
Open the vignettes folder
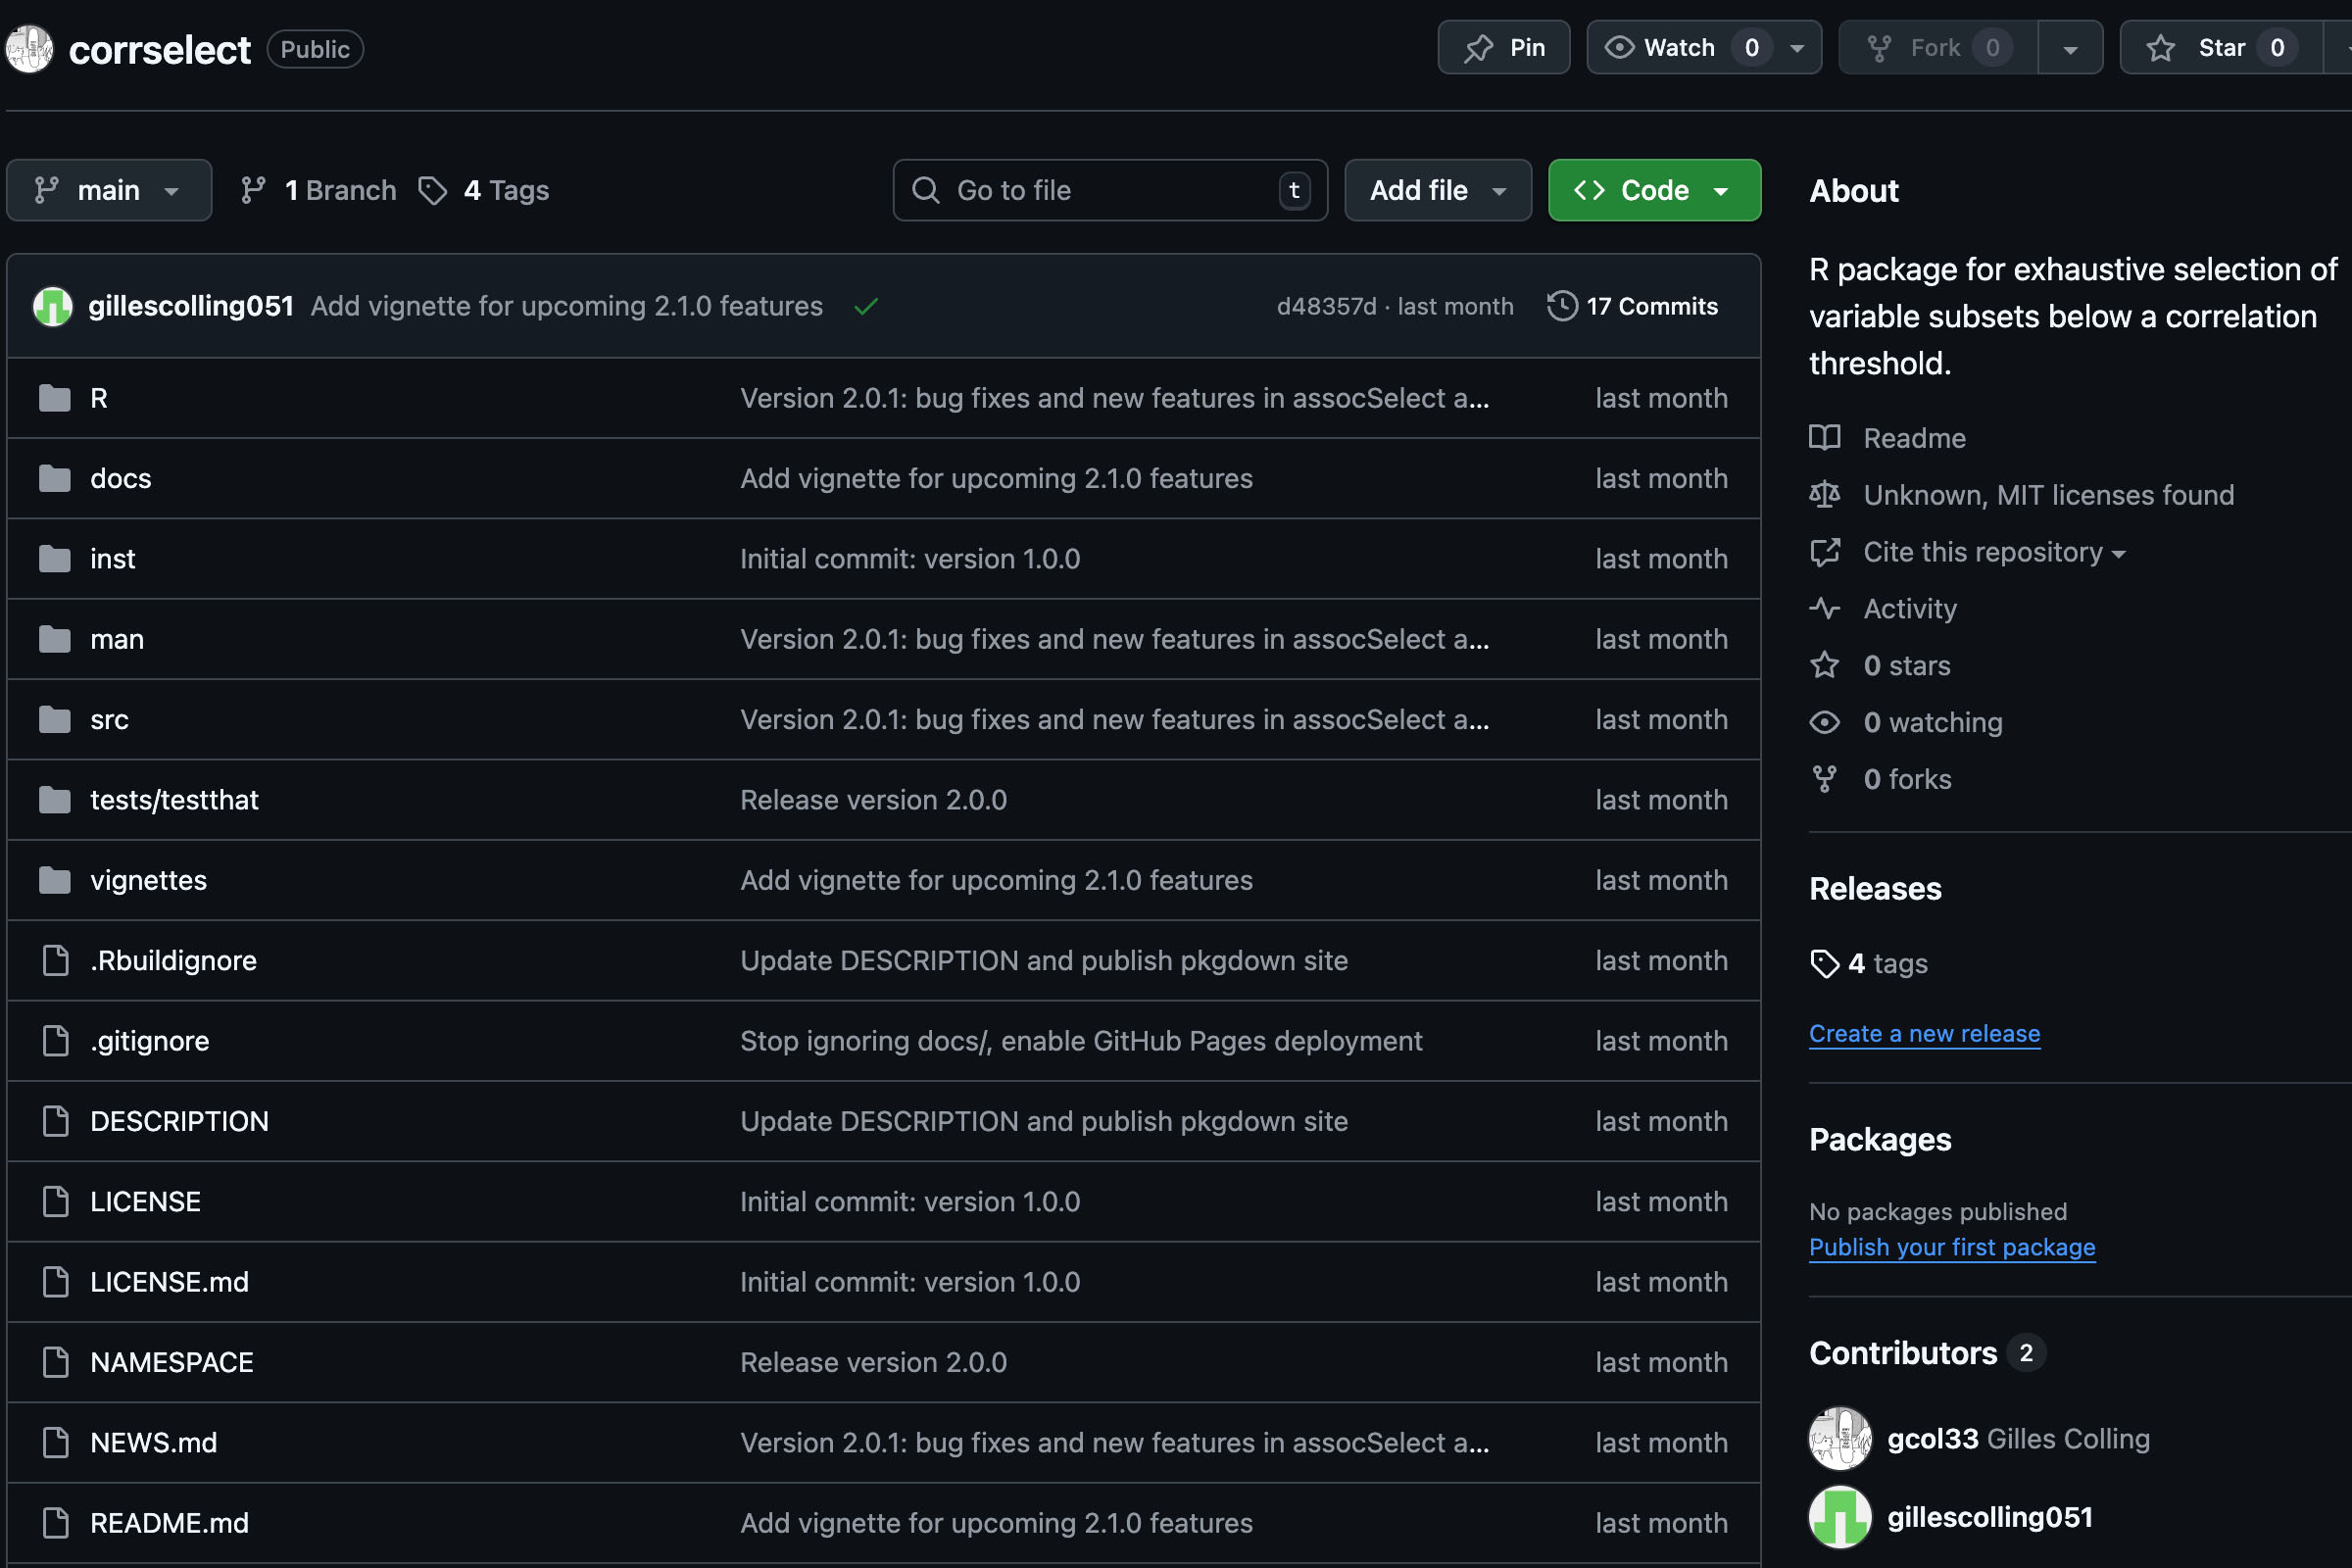[x=148, y=880]
